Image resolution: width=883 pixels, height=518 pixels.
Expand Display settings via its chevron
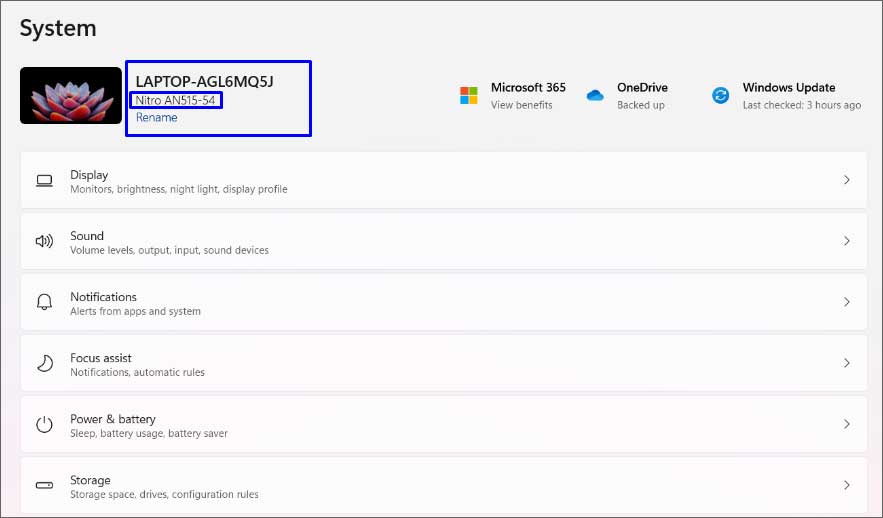(x=846, y=180)
